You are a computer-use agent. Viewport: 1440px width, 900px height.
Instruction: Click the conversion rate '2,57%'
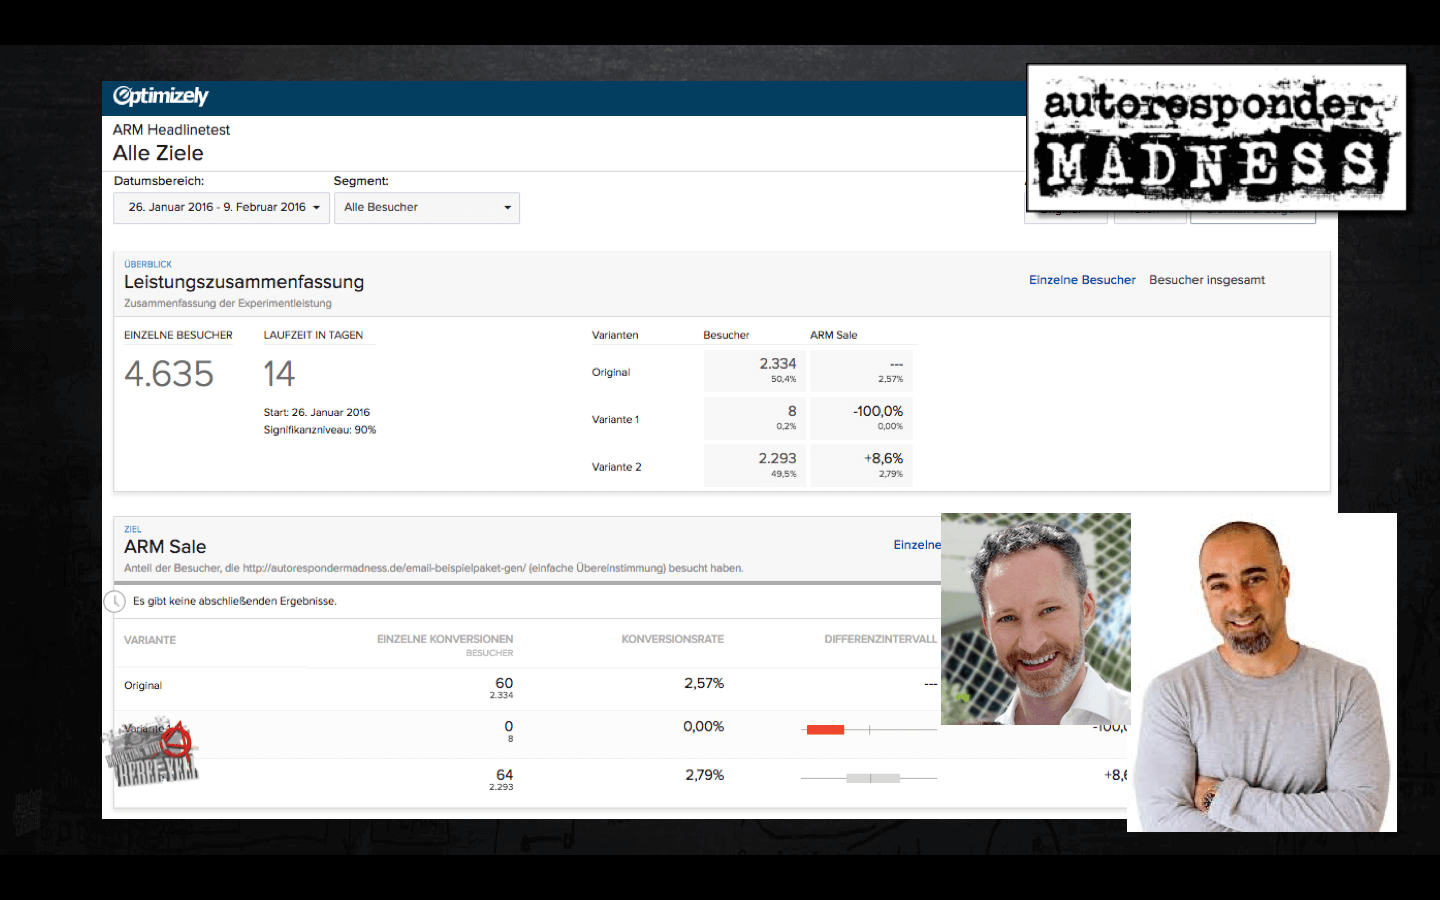[704, 683]
